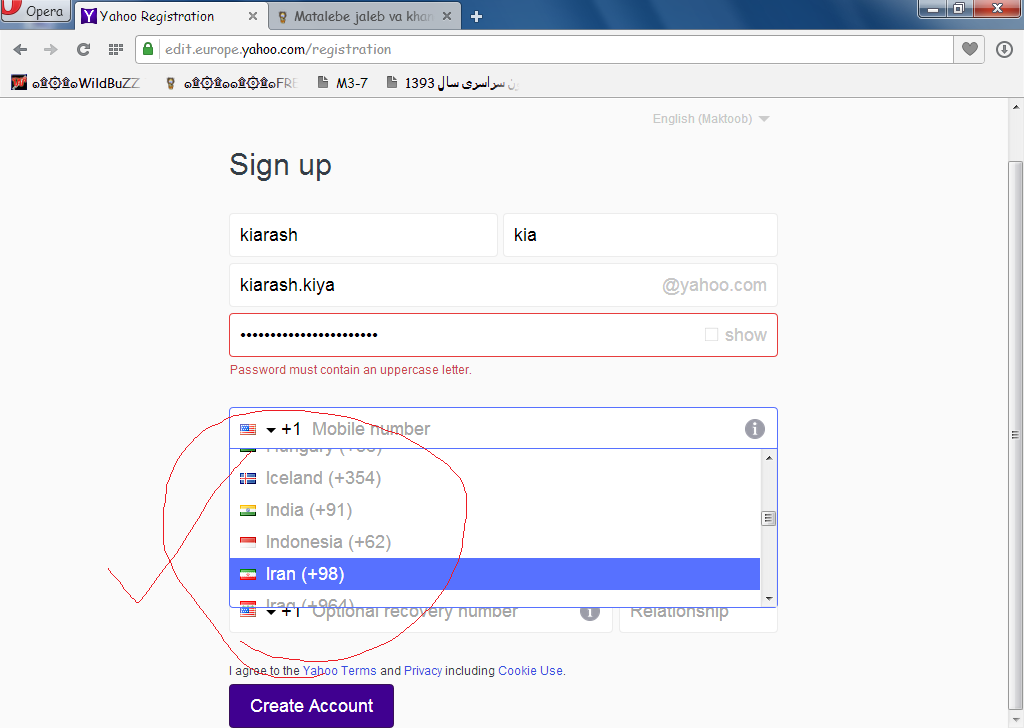
Task: Open the M3-7 bookmark
Action: 343,83
